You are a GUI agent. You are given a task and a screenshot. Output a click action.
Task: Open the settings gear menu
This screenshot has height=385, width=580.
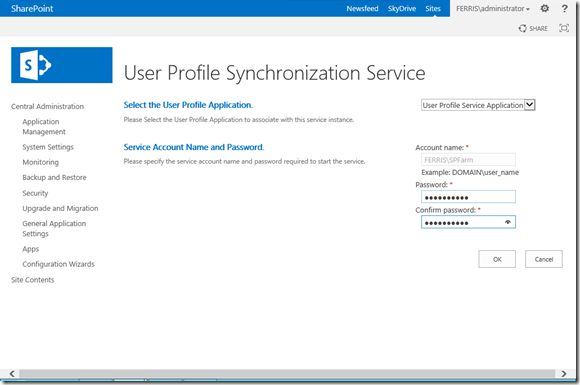pyautogui.click(x=544, y=8)
